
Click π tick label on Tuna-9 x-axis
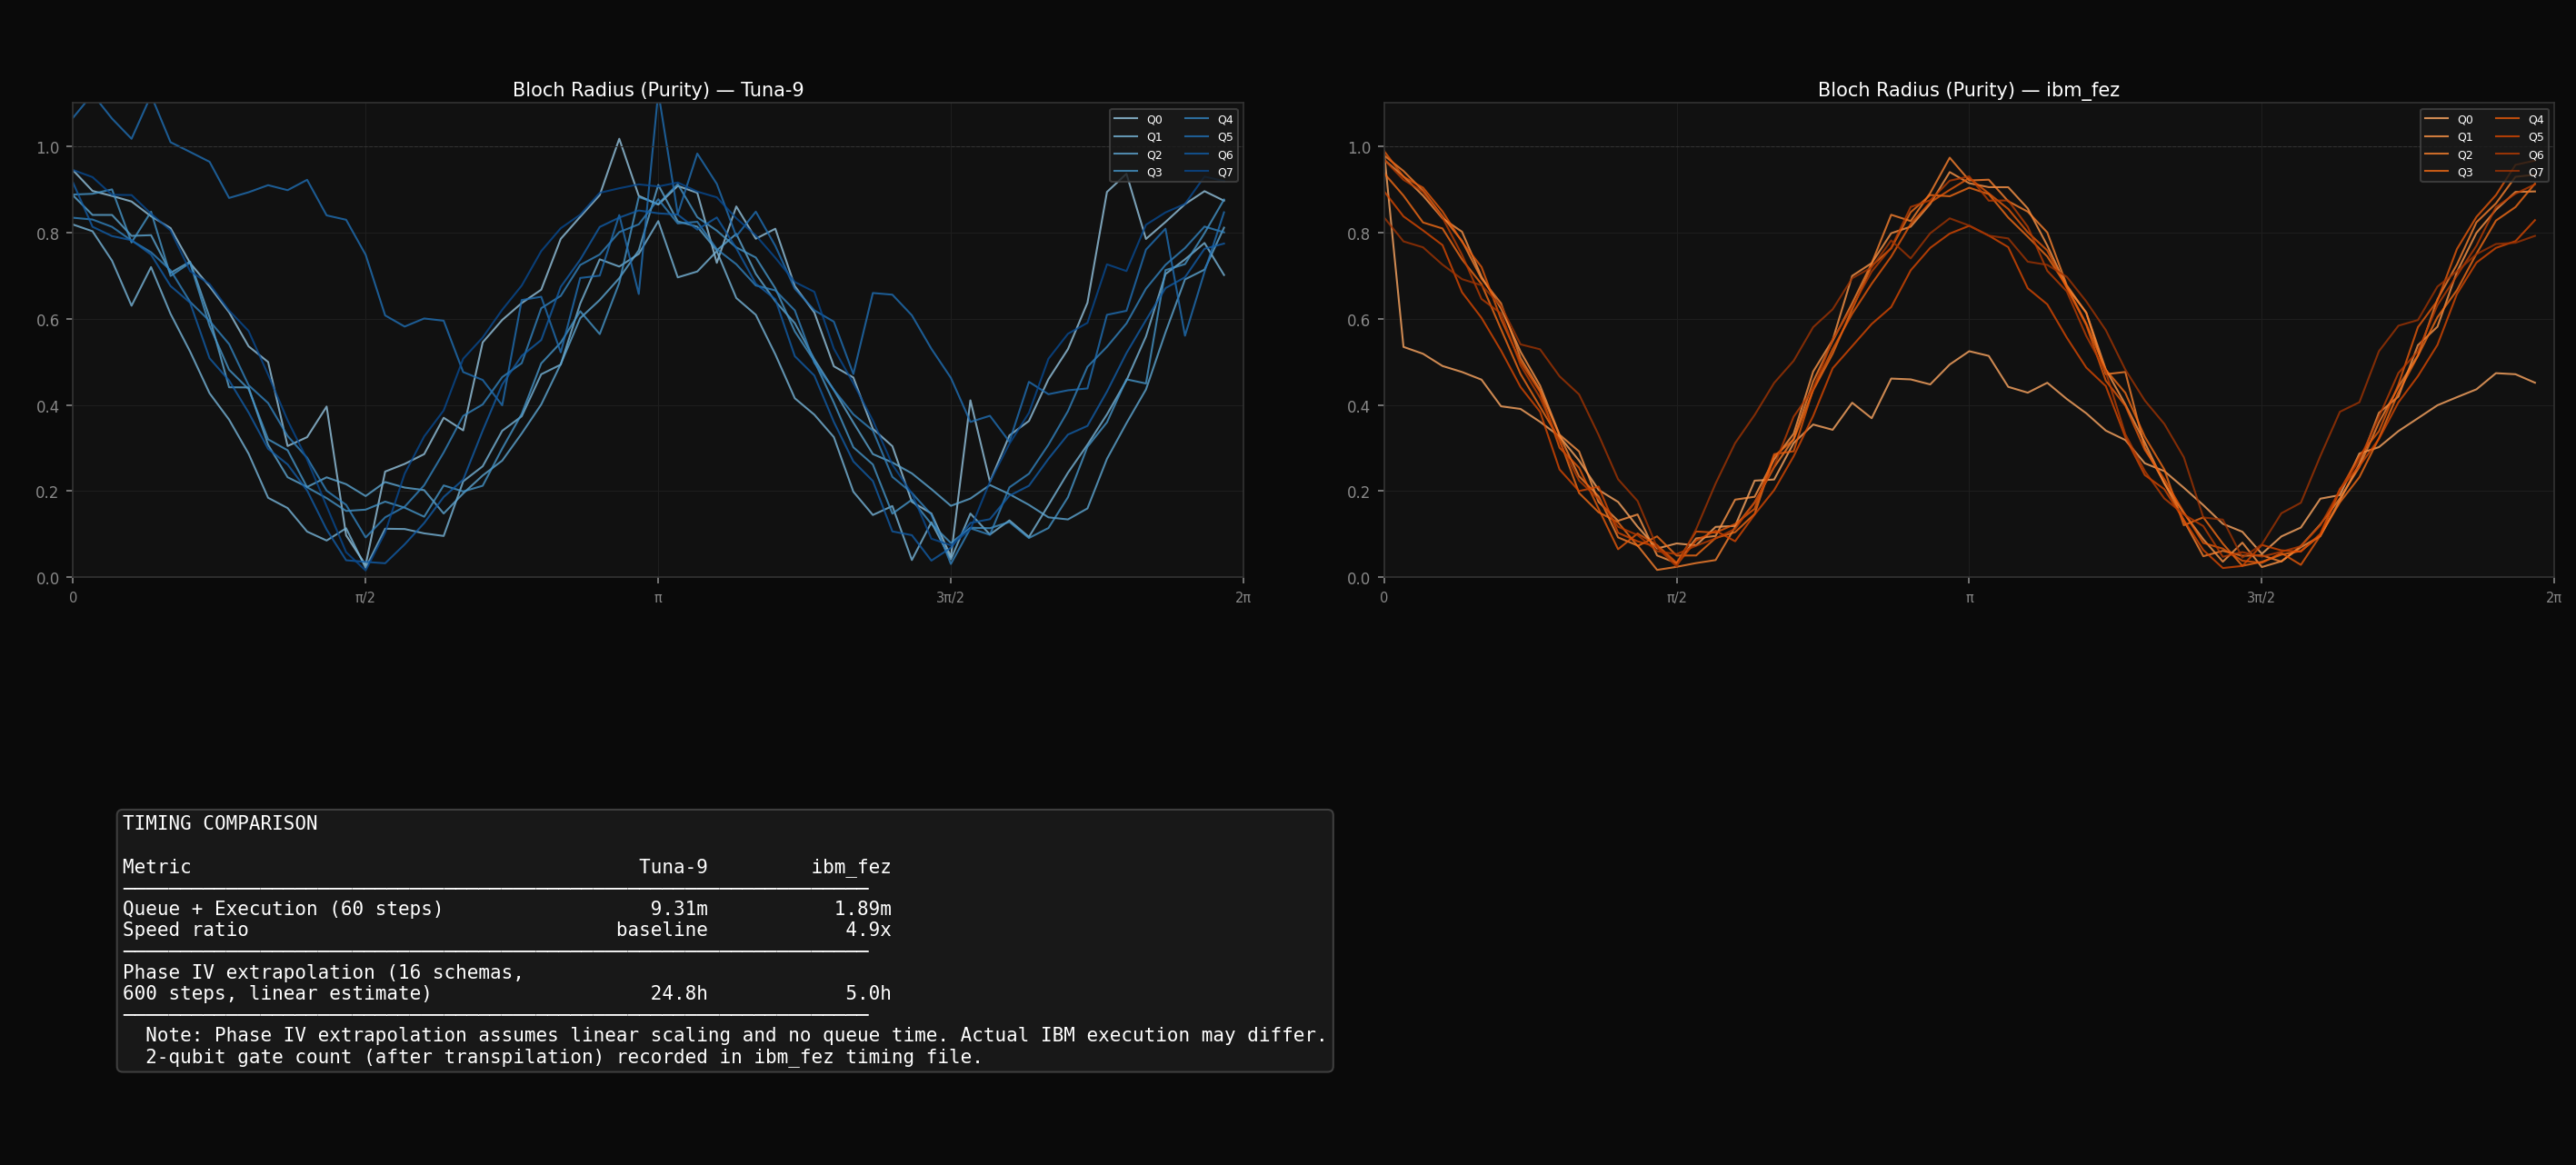[658, 598]
